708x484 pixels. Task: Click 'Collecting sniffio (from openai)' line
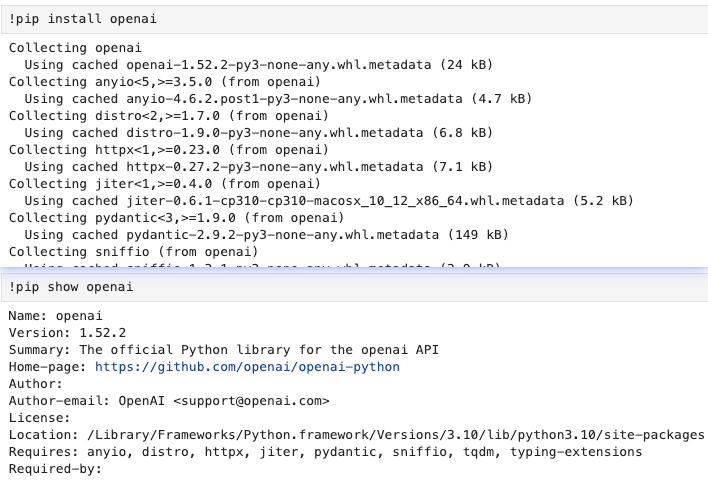point(133,251)
